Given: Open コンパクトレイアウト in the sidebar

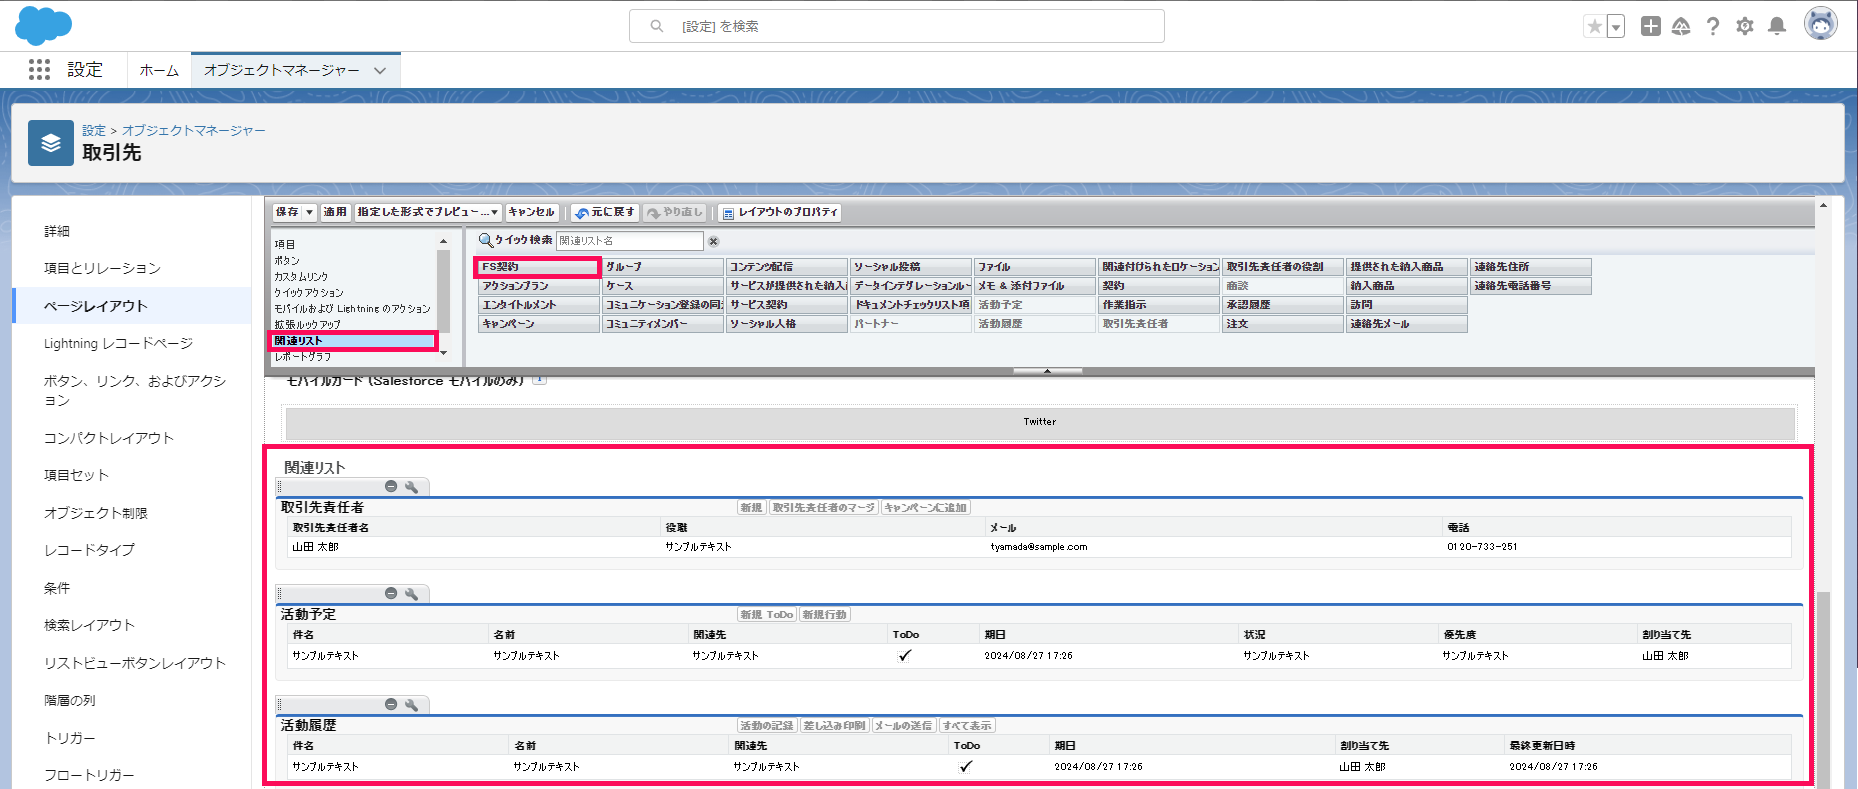Looking at the screenshot, I should (x=108, y=438).
